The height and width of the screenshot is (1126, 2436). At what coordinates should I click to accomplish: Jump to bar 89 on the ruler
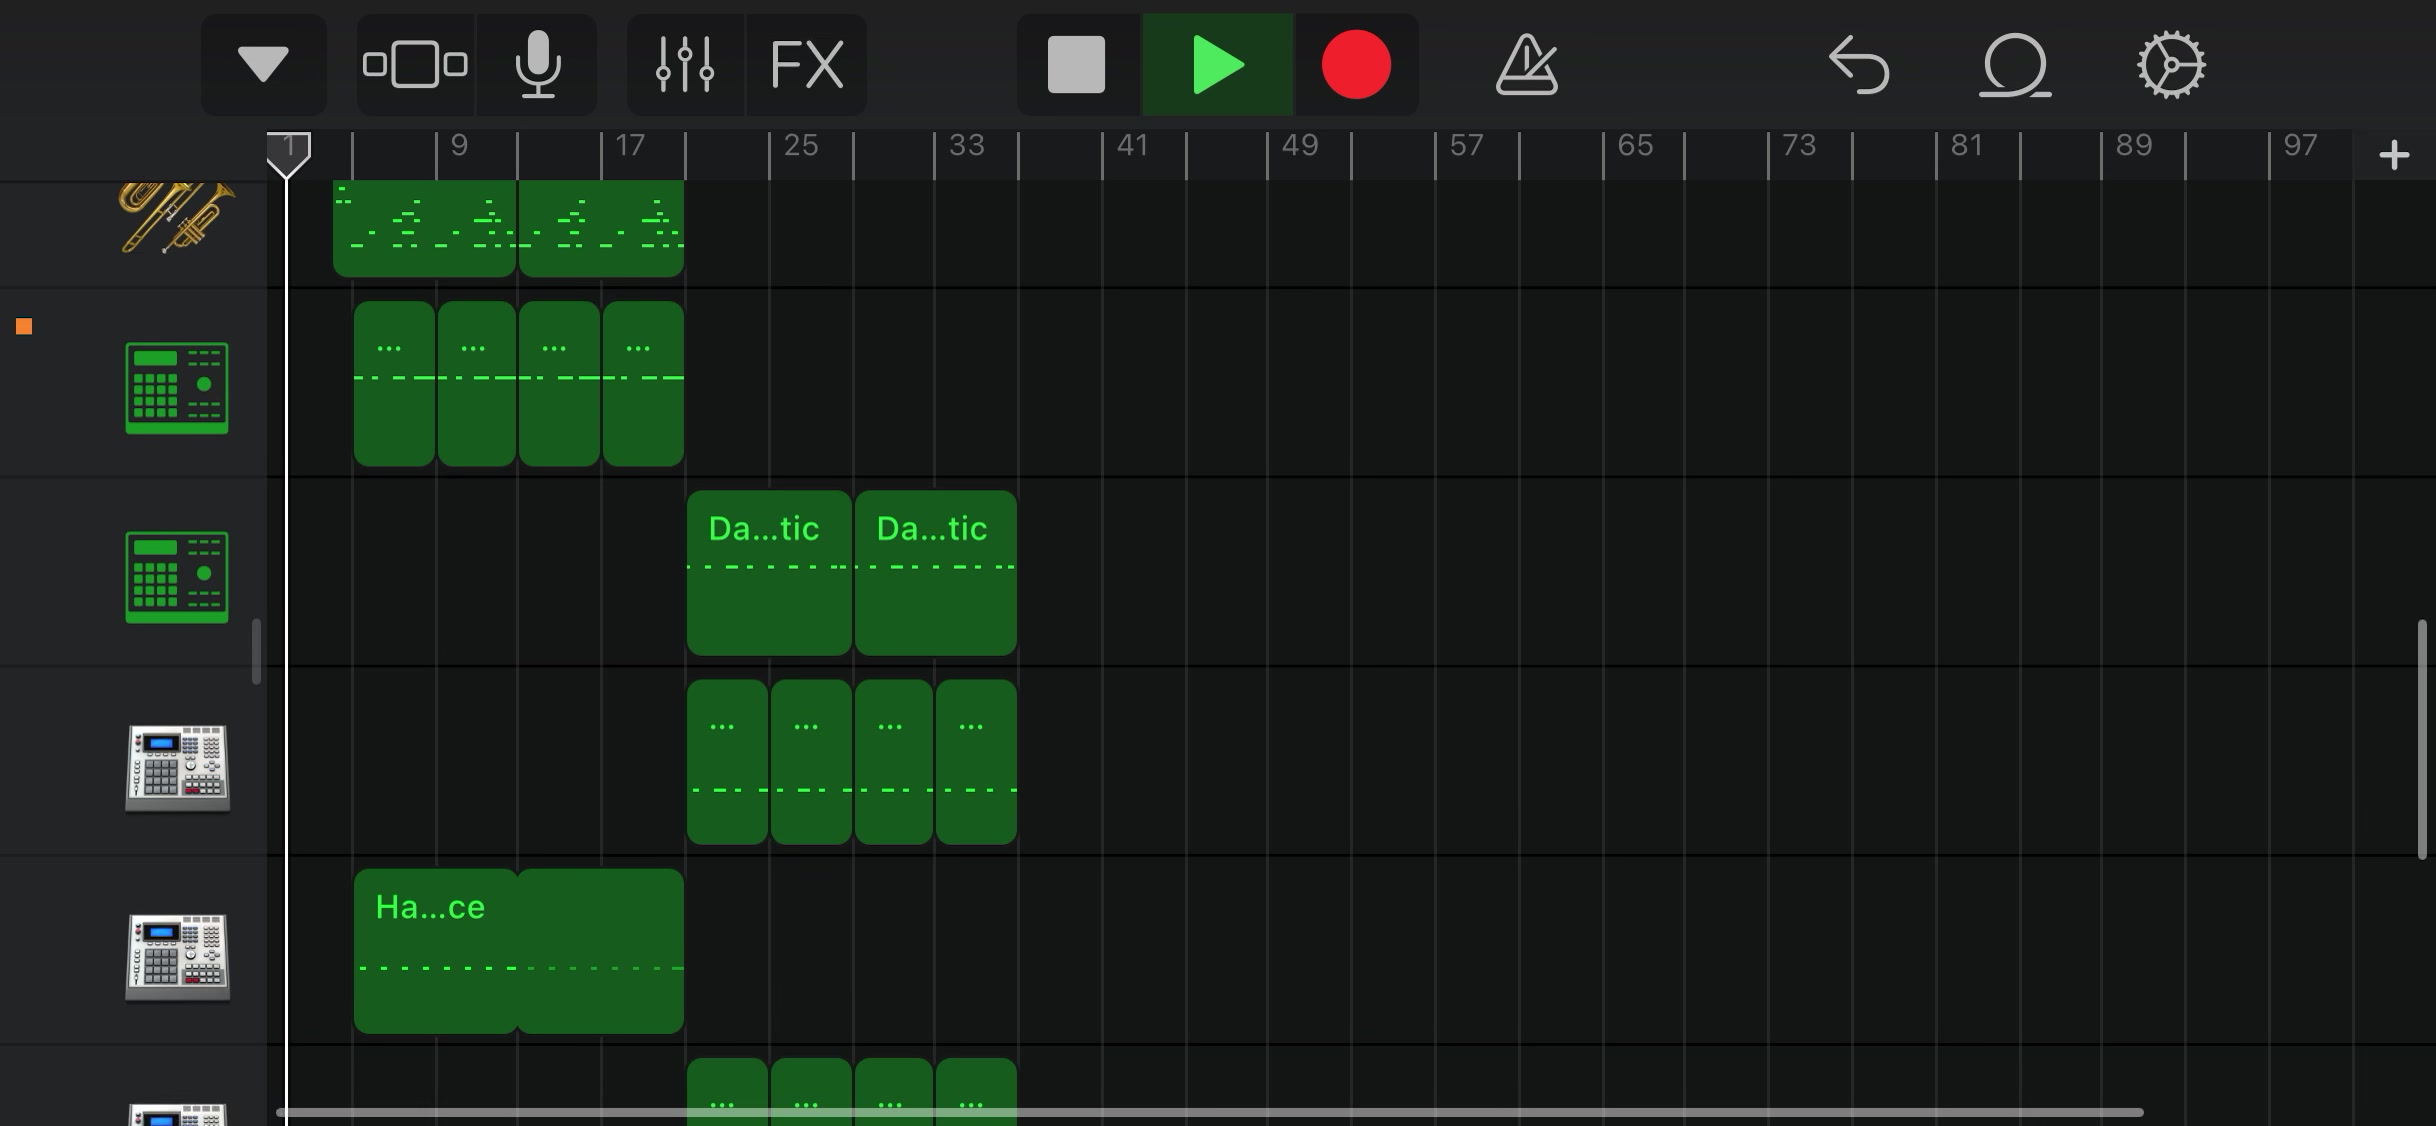point(2134,146)
